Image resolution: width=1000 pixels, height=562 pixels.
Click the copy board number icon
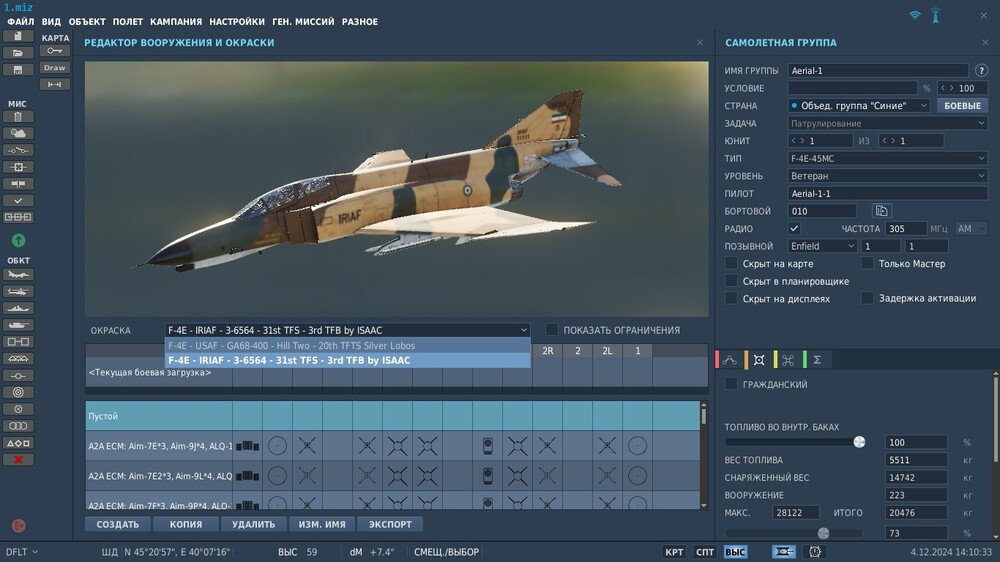(x=881, y=211)
